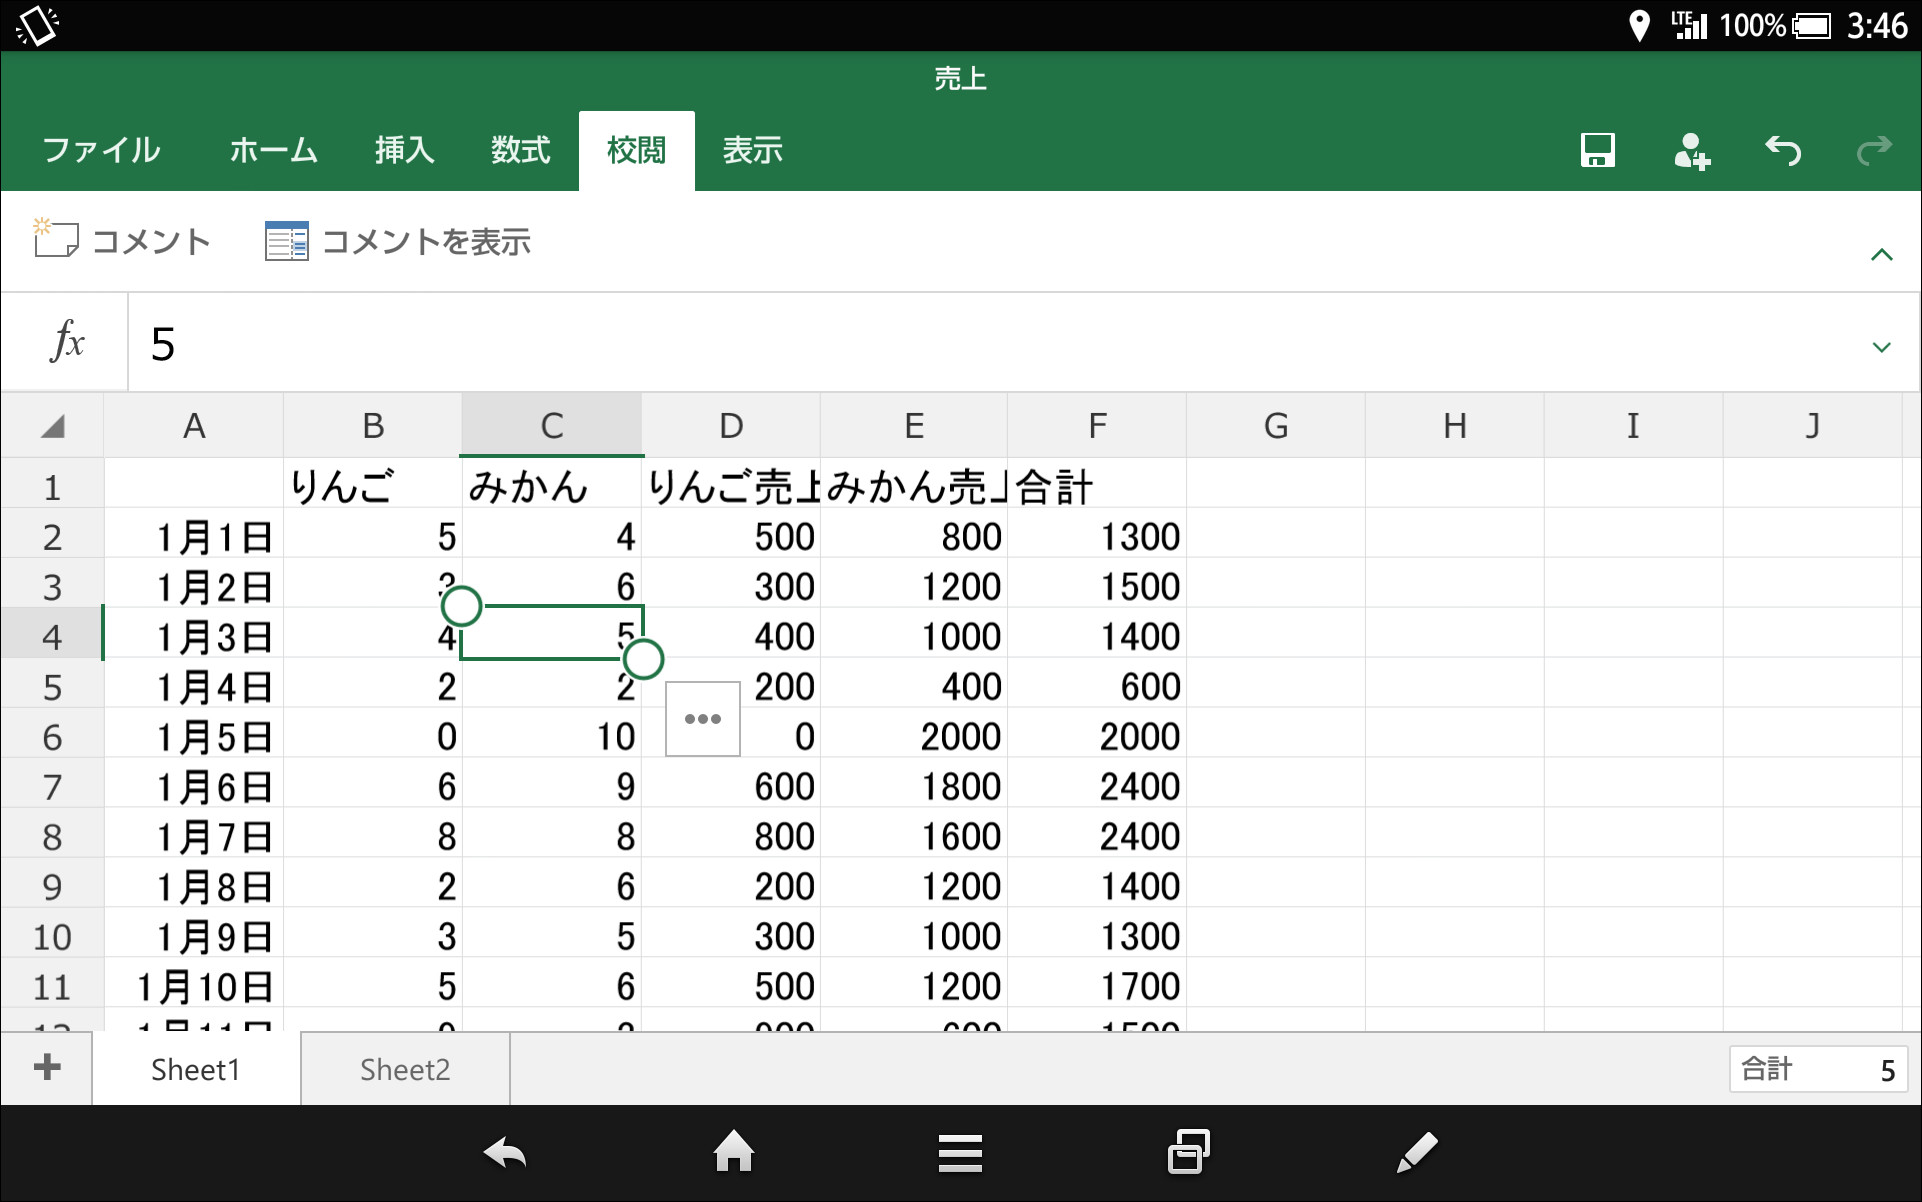Select the entire sheet with the corner triangle
This screenshot has width=1922, height=1202.
click(x=52, y=424)
